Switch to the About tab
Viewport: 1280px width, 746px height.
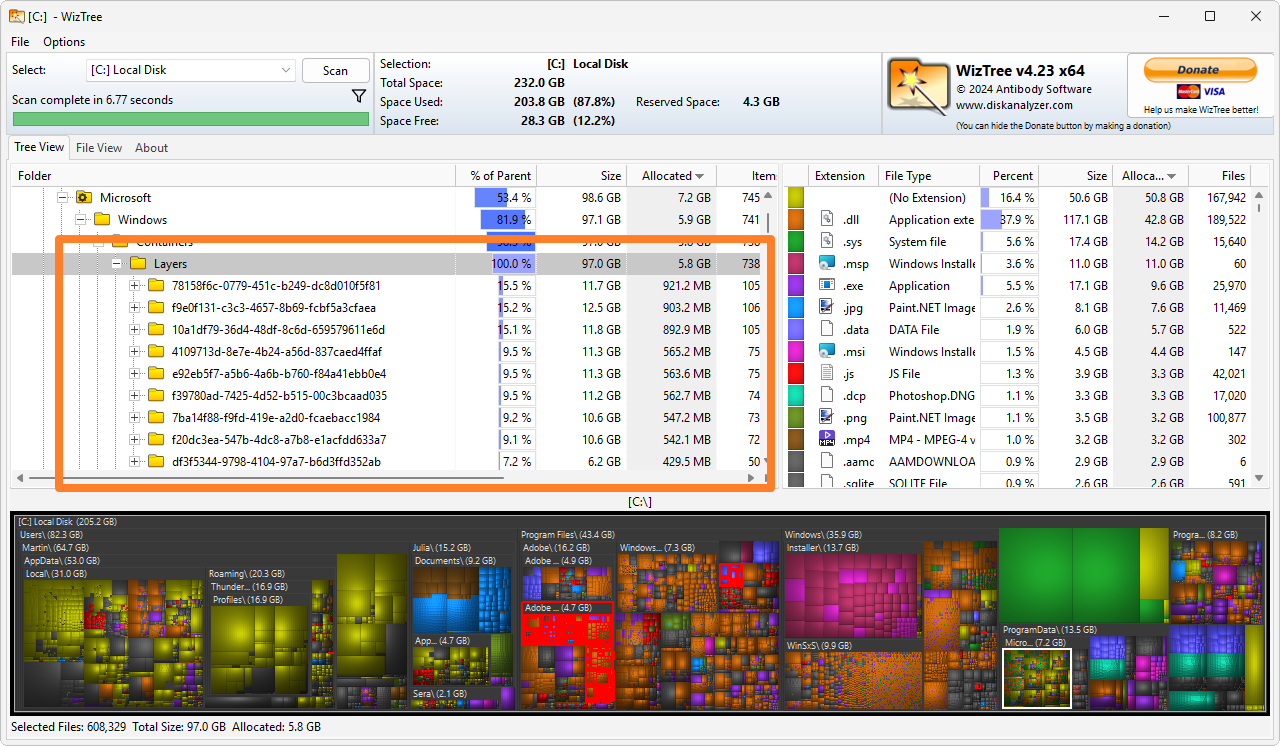151,148
